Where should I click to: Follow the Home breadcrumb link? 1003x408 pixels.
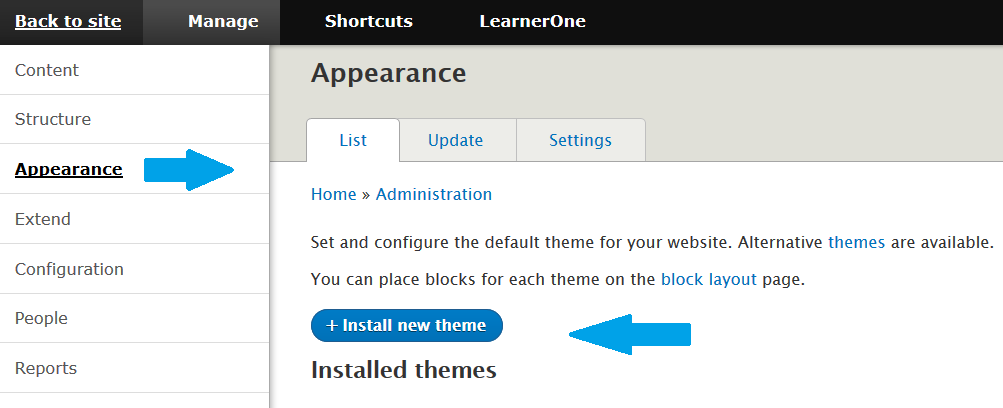[333, 194]
